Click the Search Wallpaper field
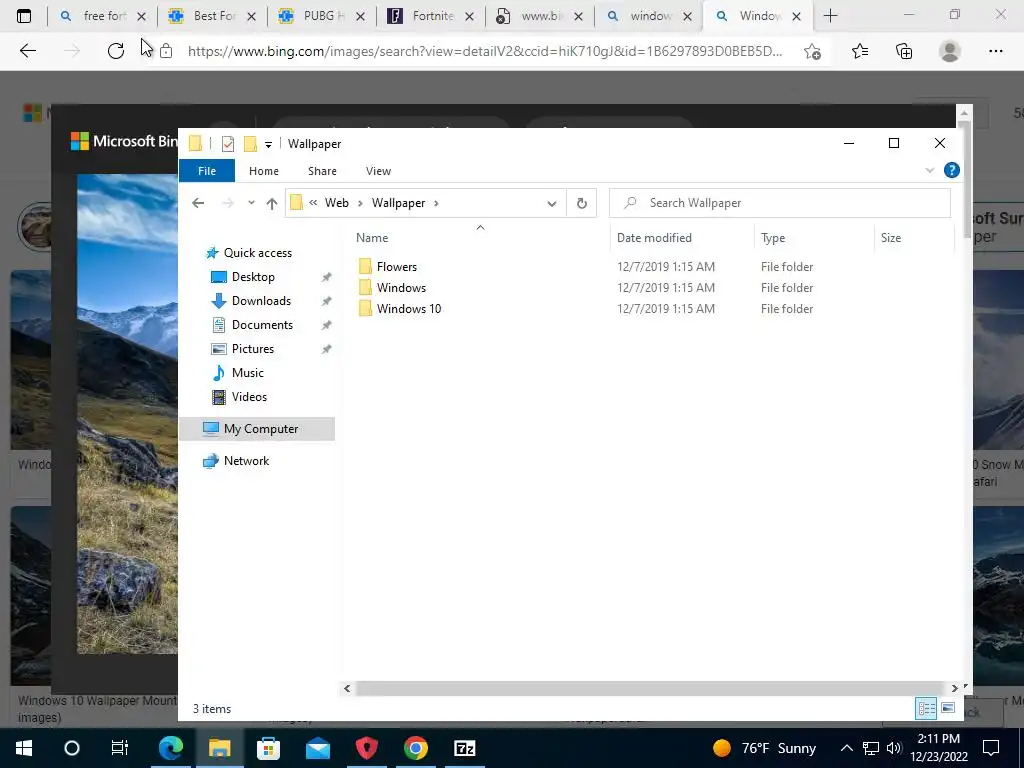Viewport: 1024px width, 768px height. 780,203
